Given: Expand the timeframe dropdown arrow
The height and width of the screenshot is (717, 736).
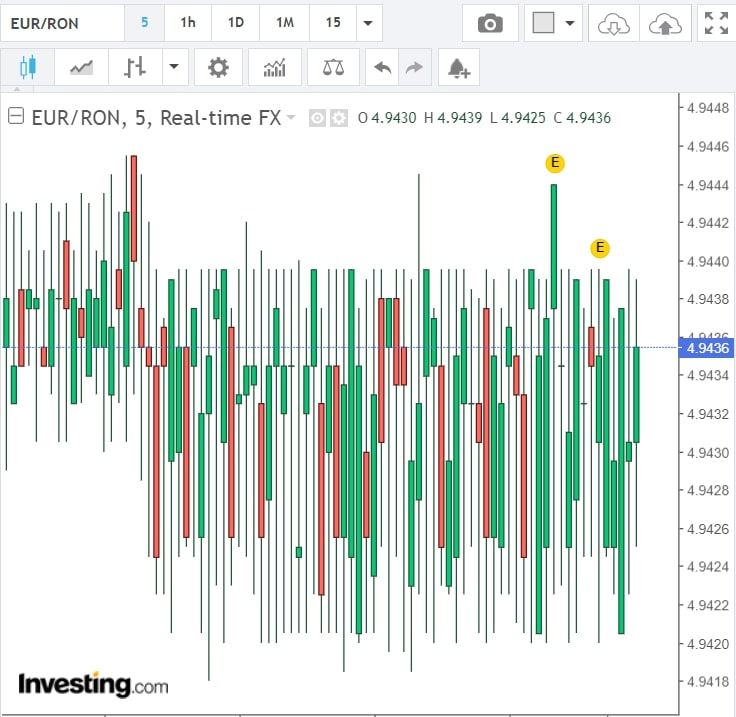Looking at the screenshot, I should pyautogui.click(x=369, y=23).
